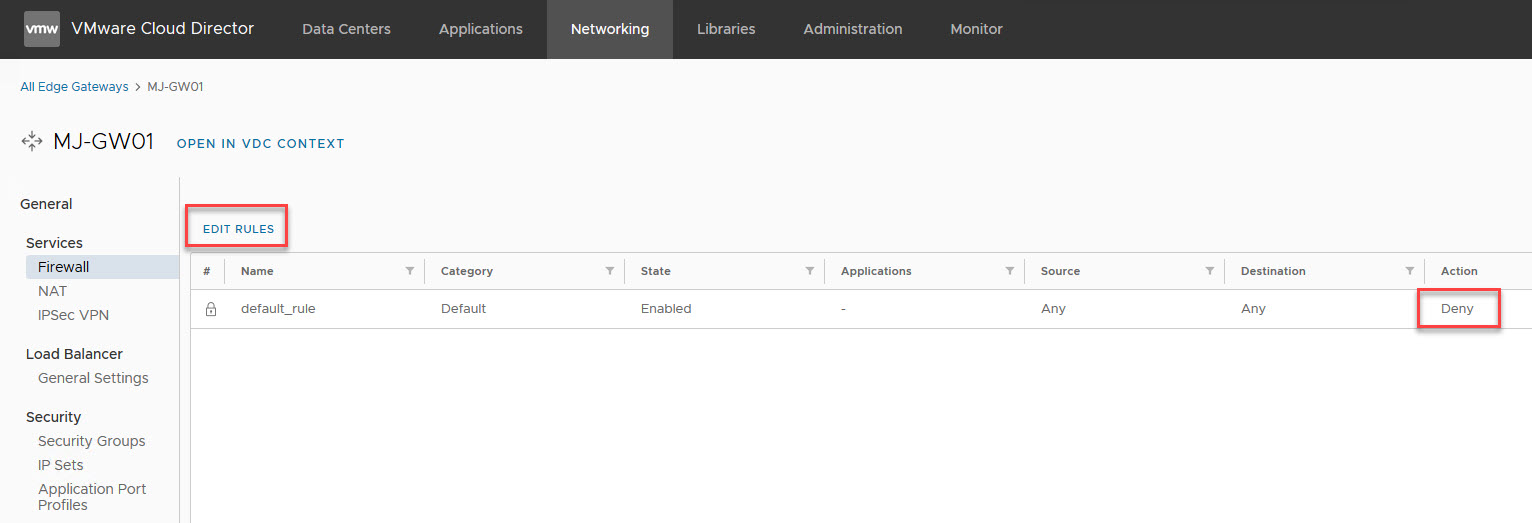
Task: Open the Applications column filter icon
Action: click(x=1009, y=271)
